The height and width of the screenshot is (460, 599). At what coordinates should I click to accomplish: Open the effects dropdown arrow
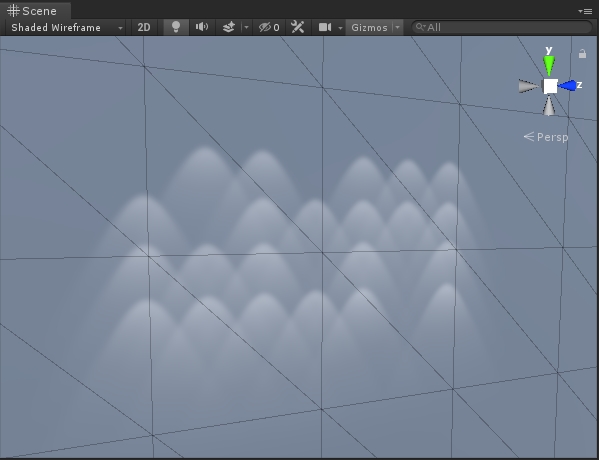[246, 27]
